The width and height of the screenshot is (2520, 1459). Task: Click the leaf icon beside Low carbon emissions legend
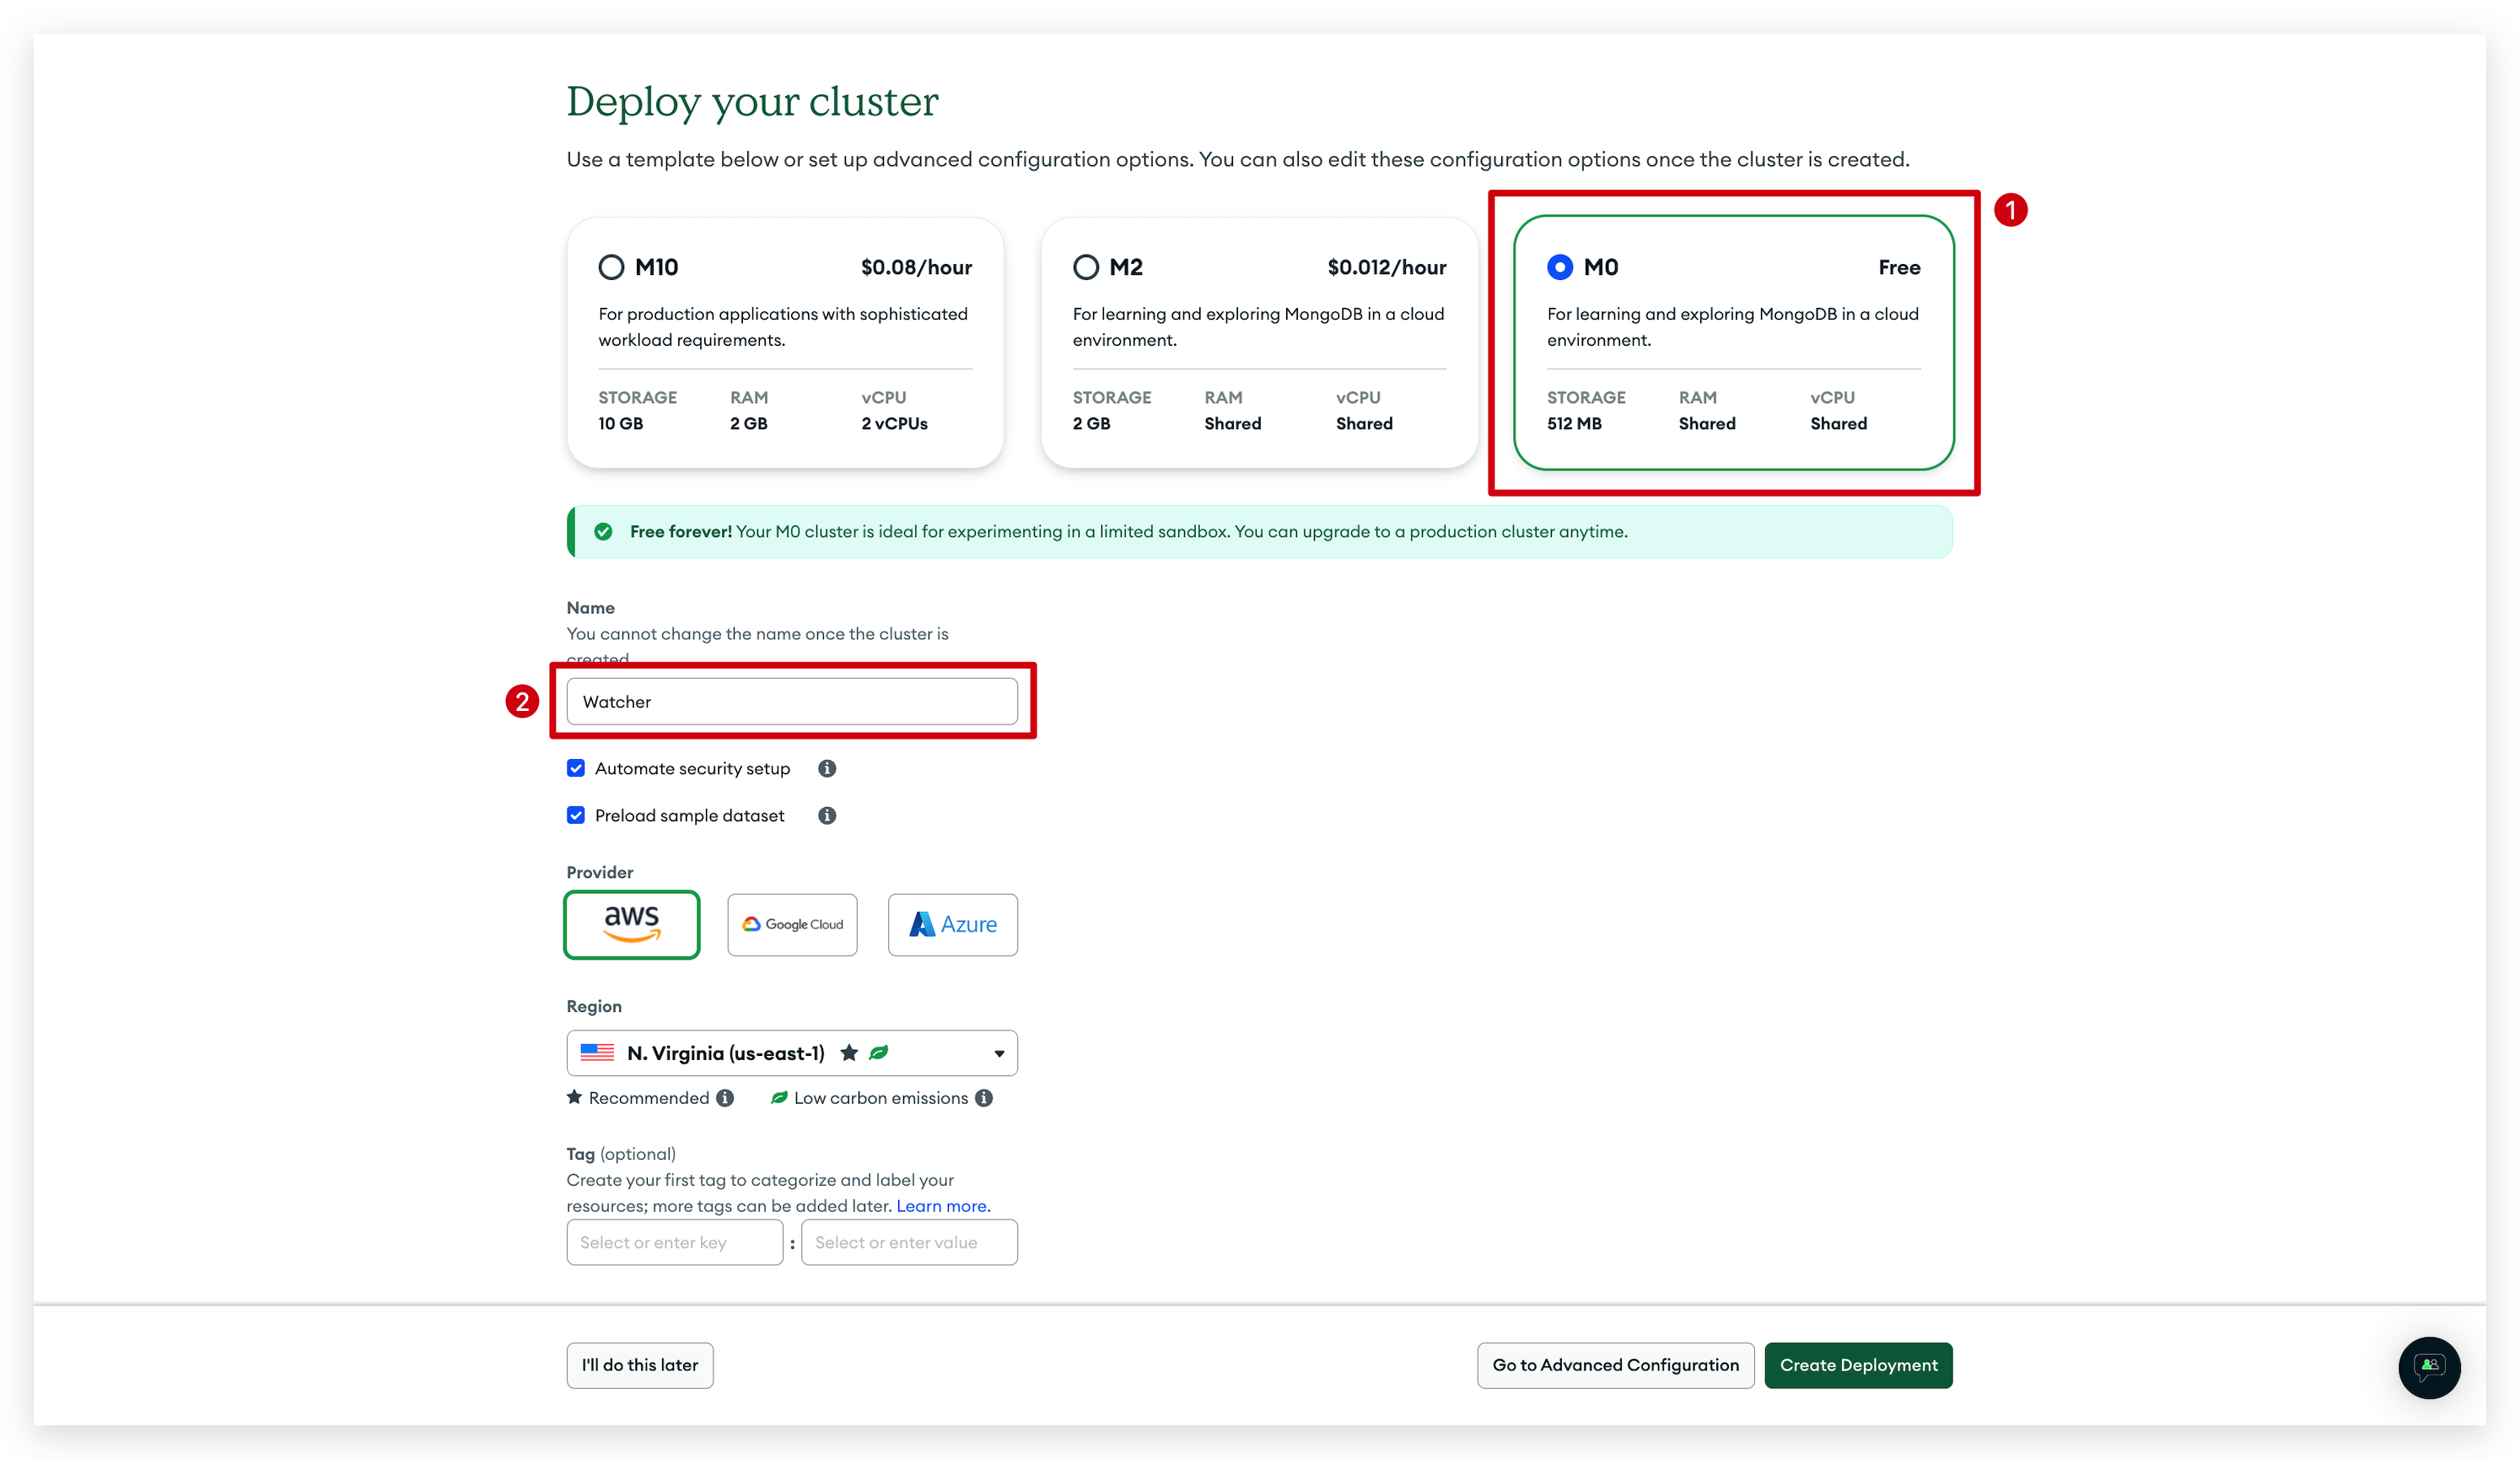point(779,1098)
